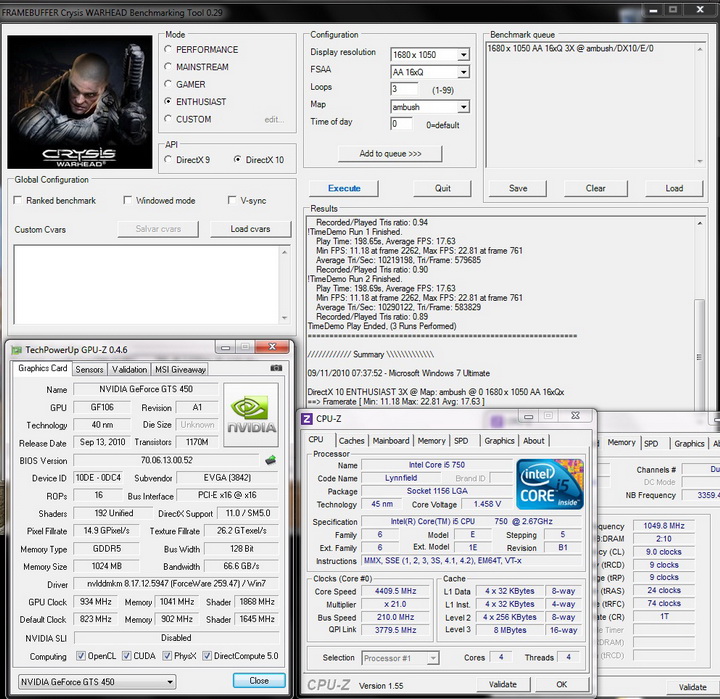Click the Add to queue button
This screenshot has width=720, height=699.
click(390, 154)
